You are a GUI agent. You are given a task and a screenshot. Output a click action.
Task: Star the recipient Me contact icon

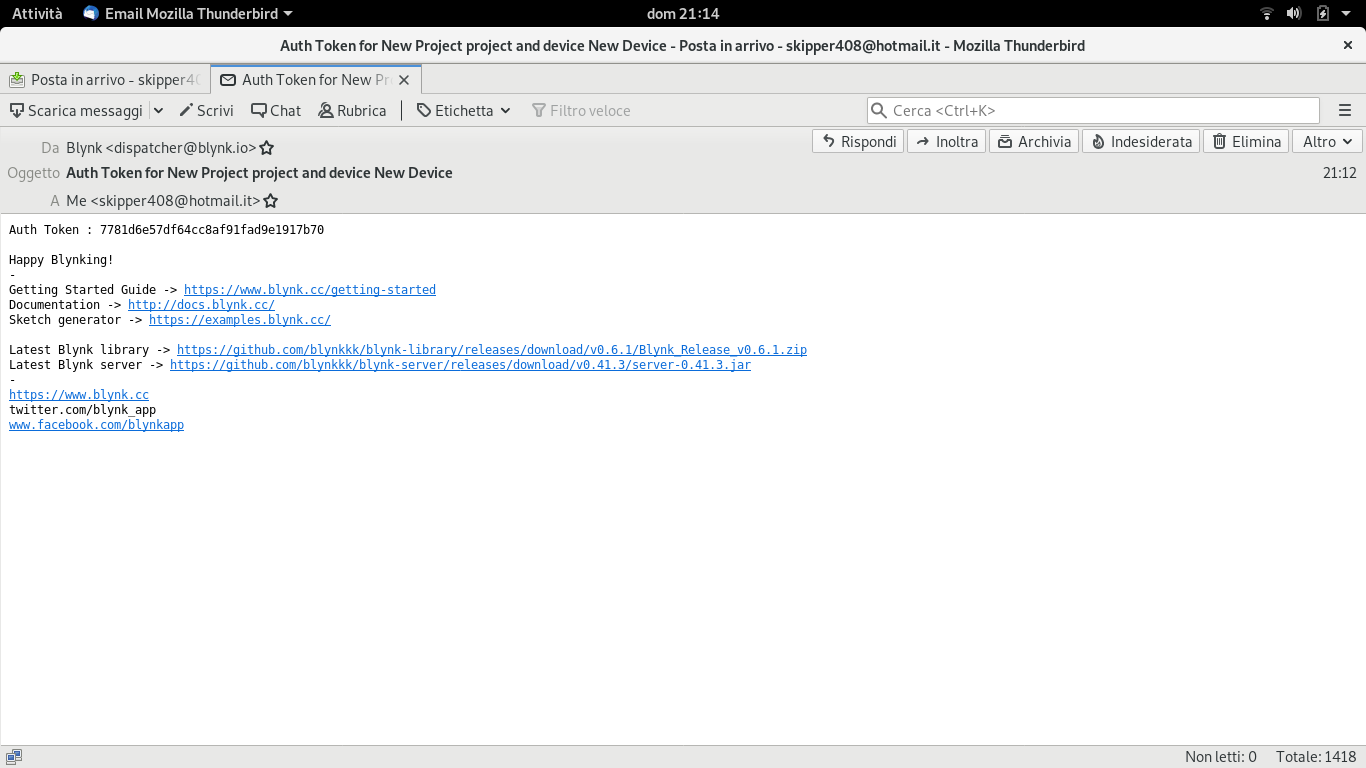coord(270,201)
